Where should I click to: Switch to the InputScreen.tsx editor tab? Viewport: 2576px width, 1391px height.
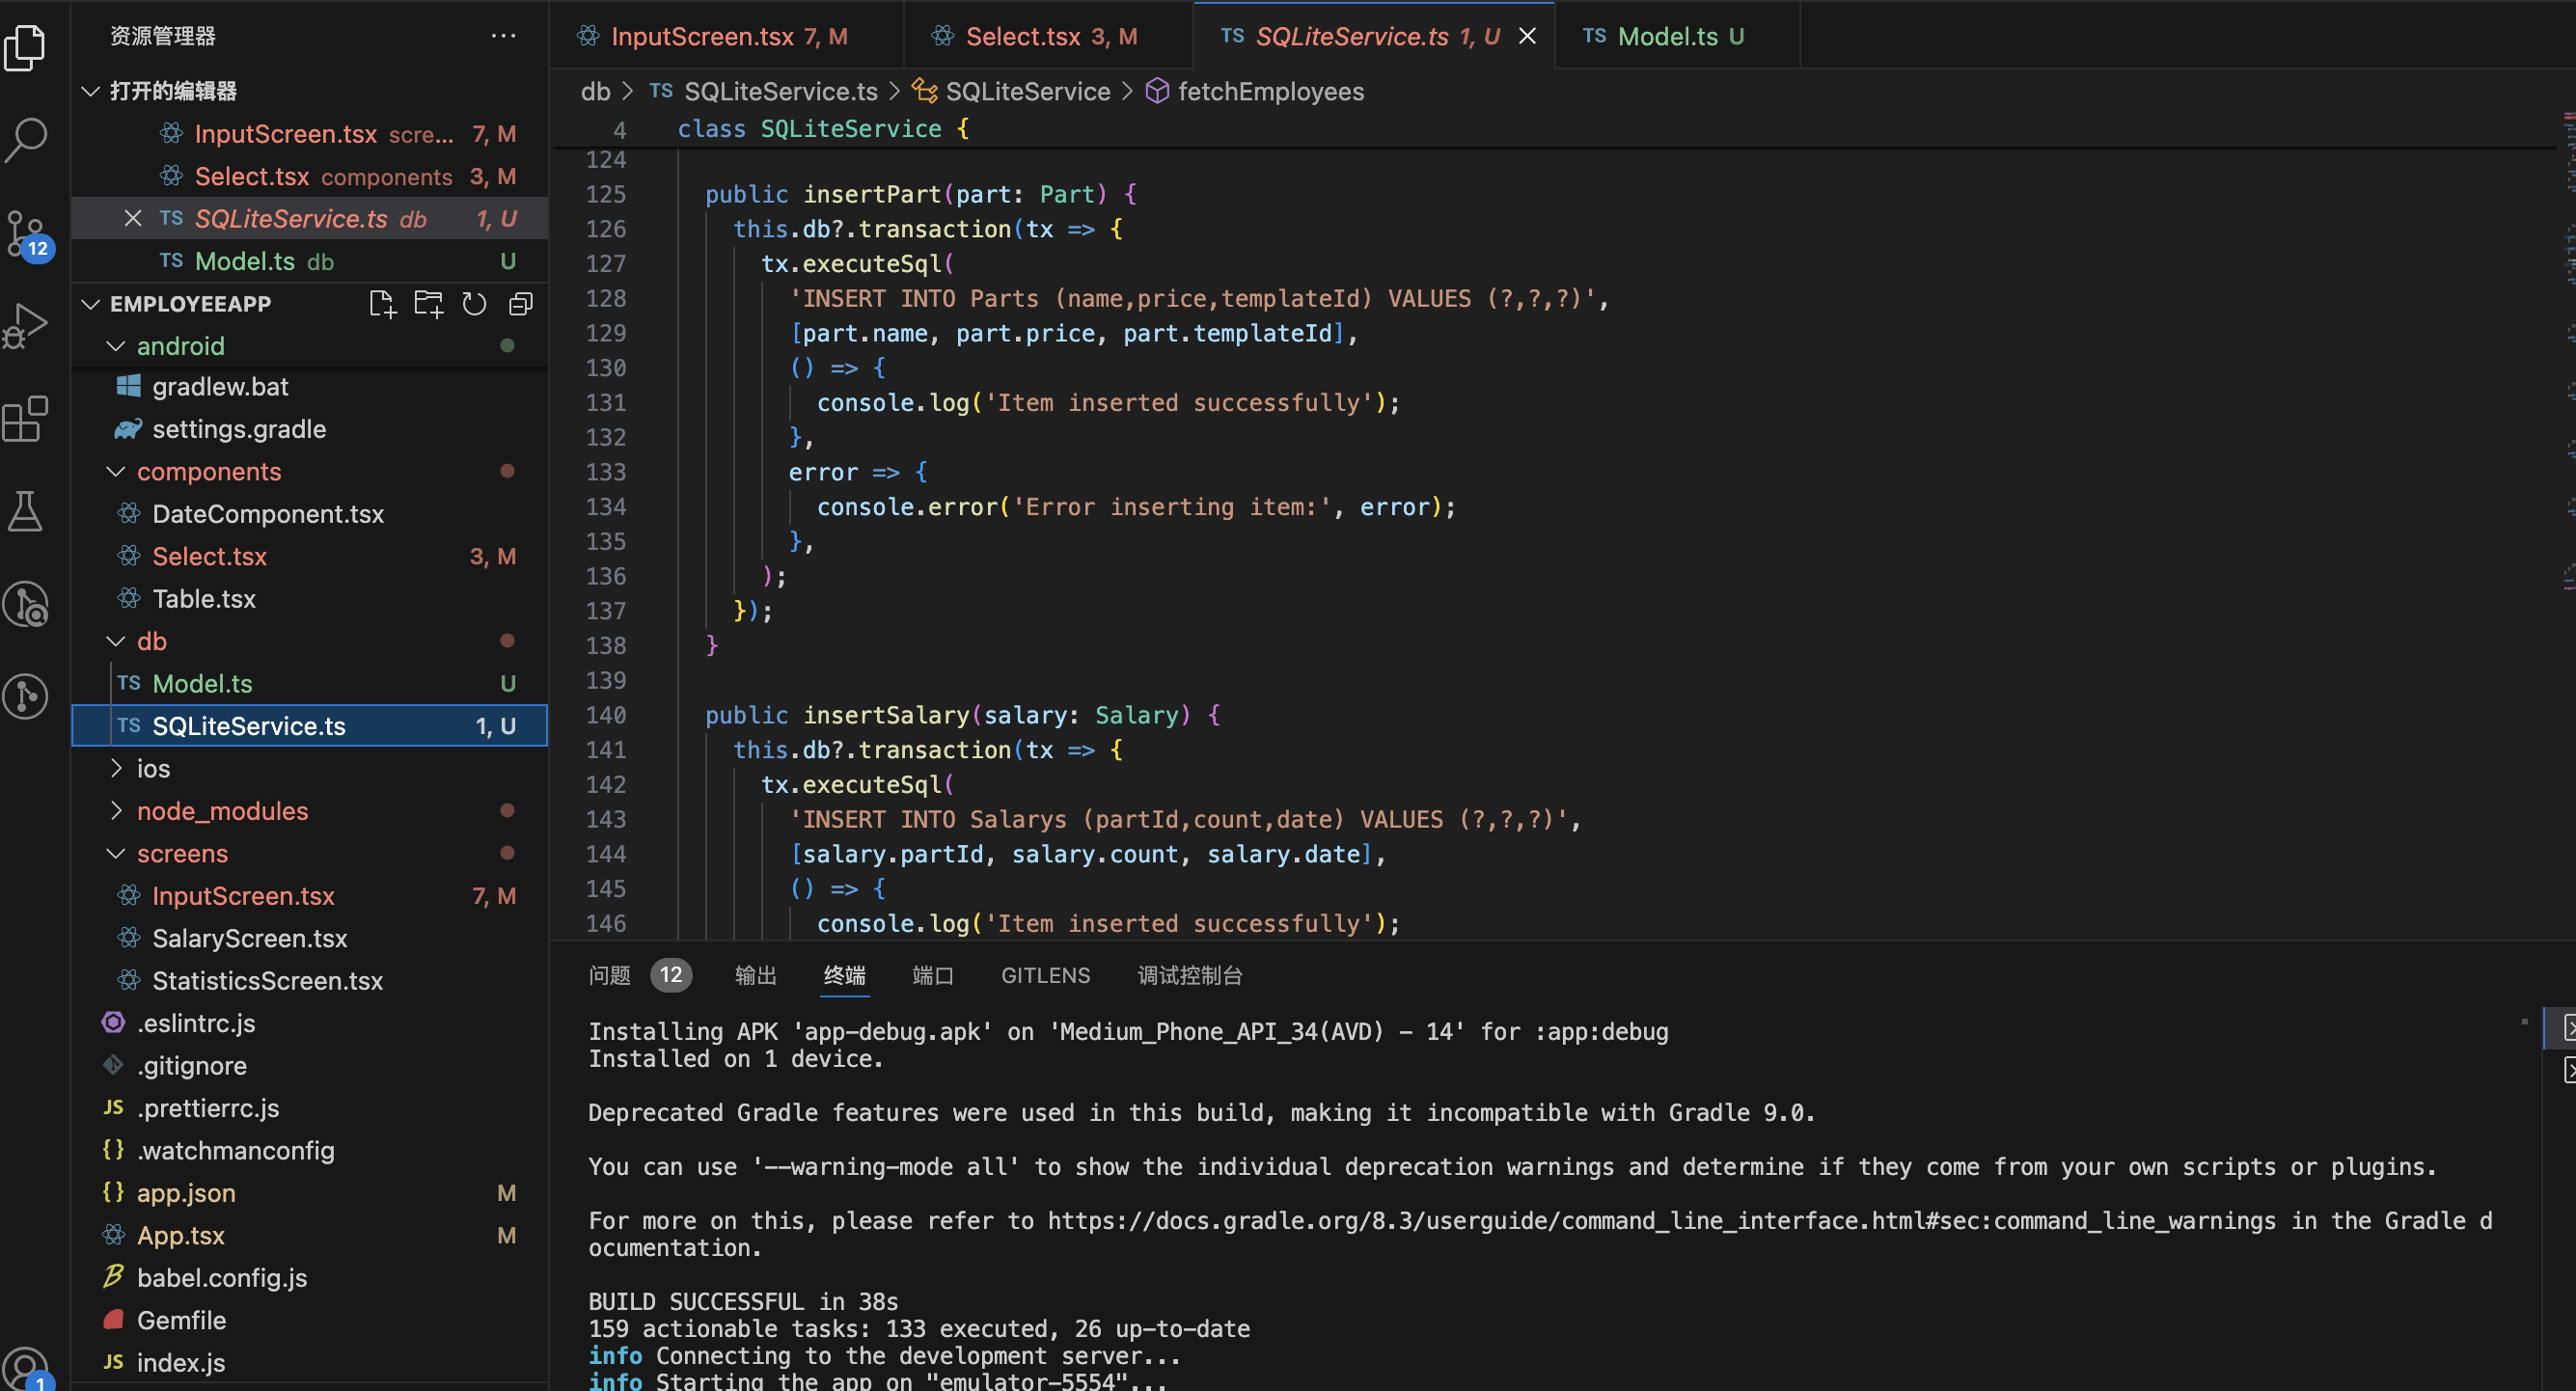[x=727, y=36]
